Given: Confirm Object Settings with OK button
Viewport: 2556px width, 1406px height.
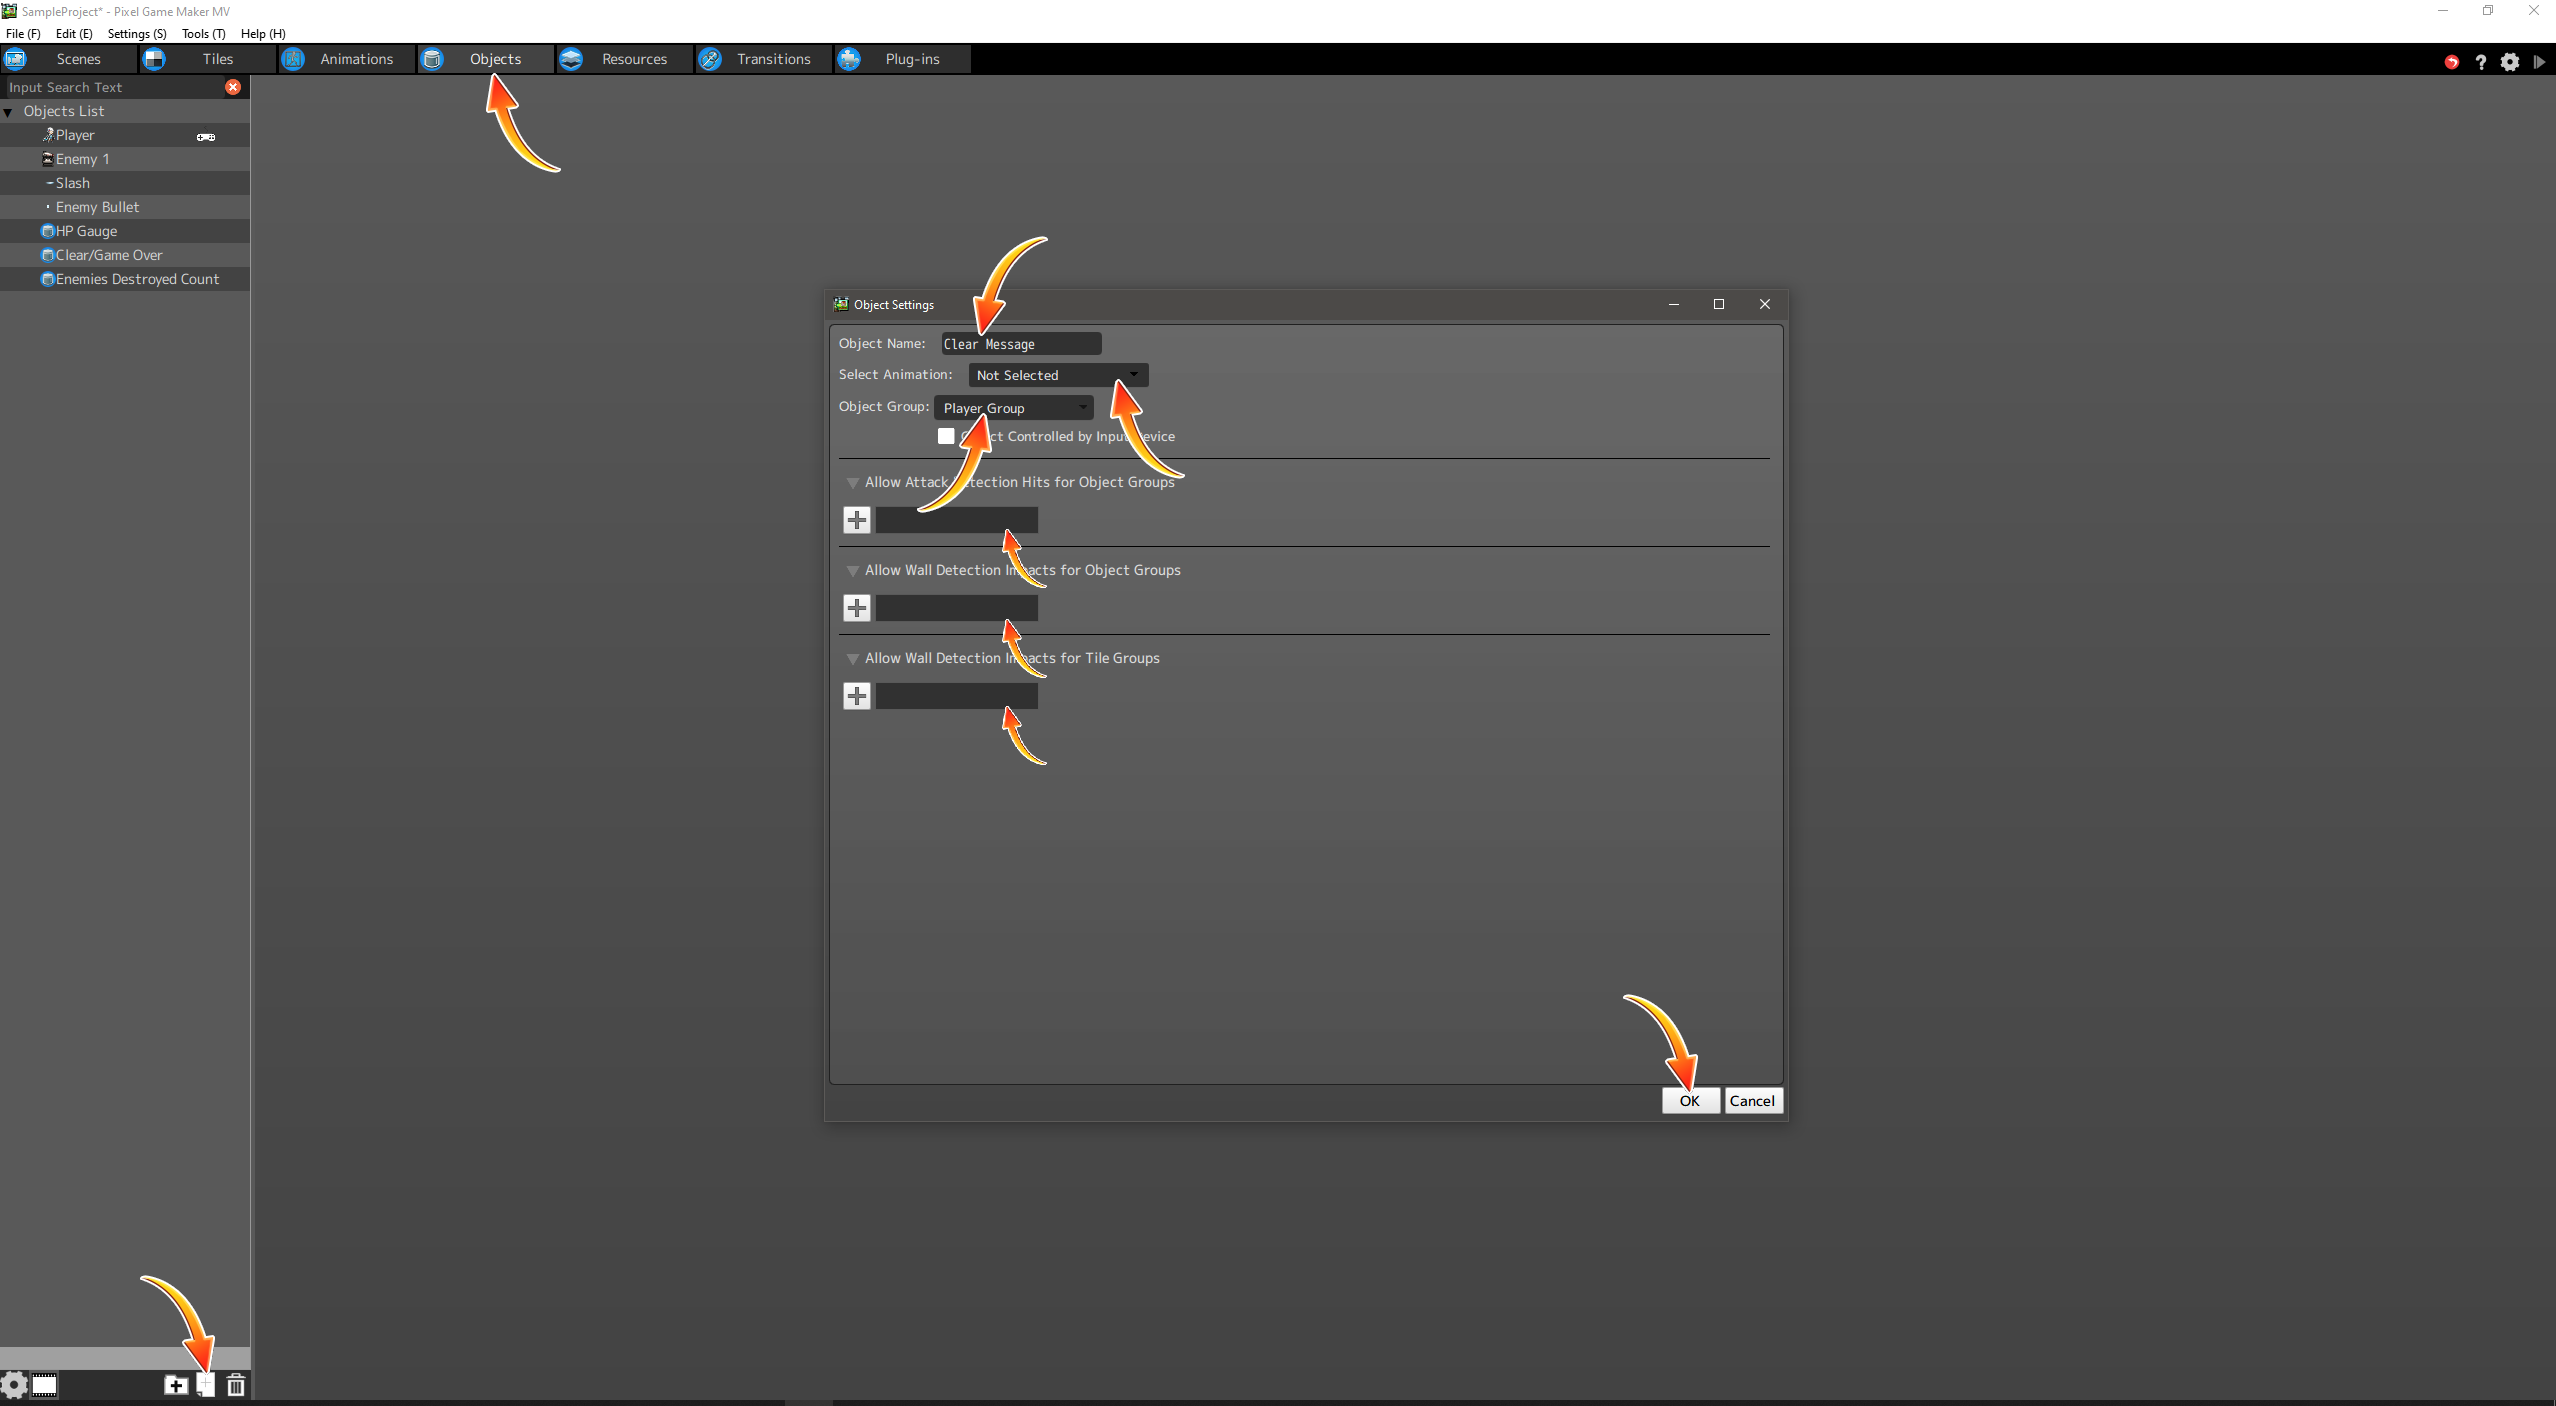Looking at the screenshot, I should coord(1689,1101).
